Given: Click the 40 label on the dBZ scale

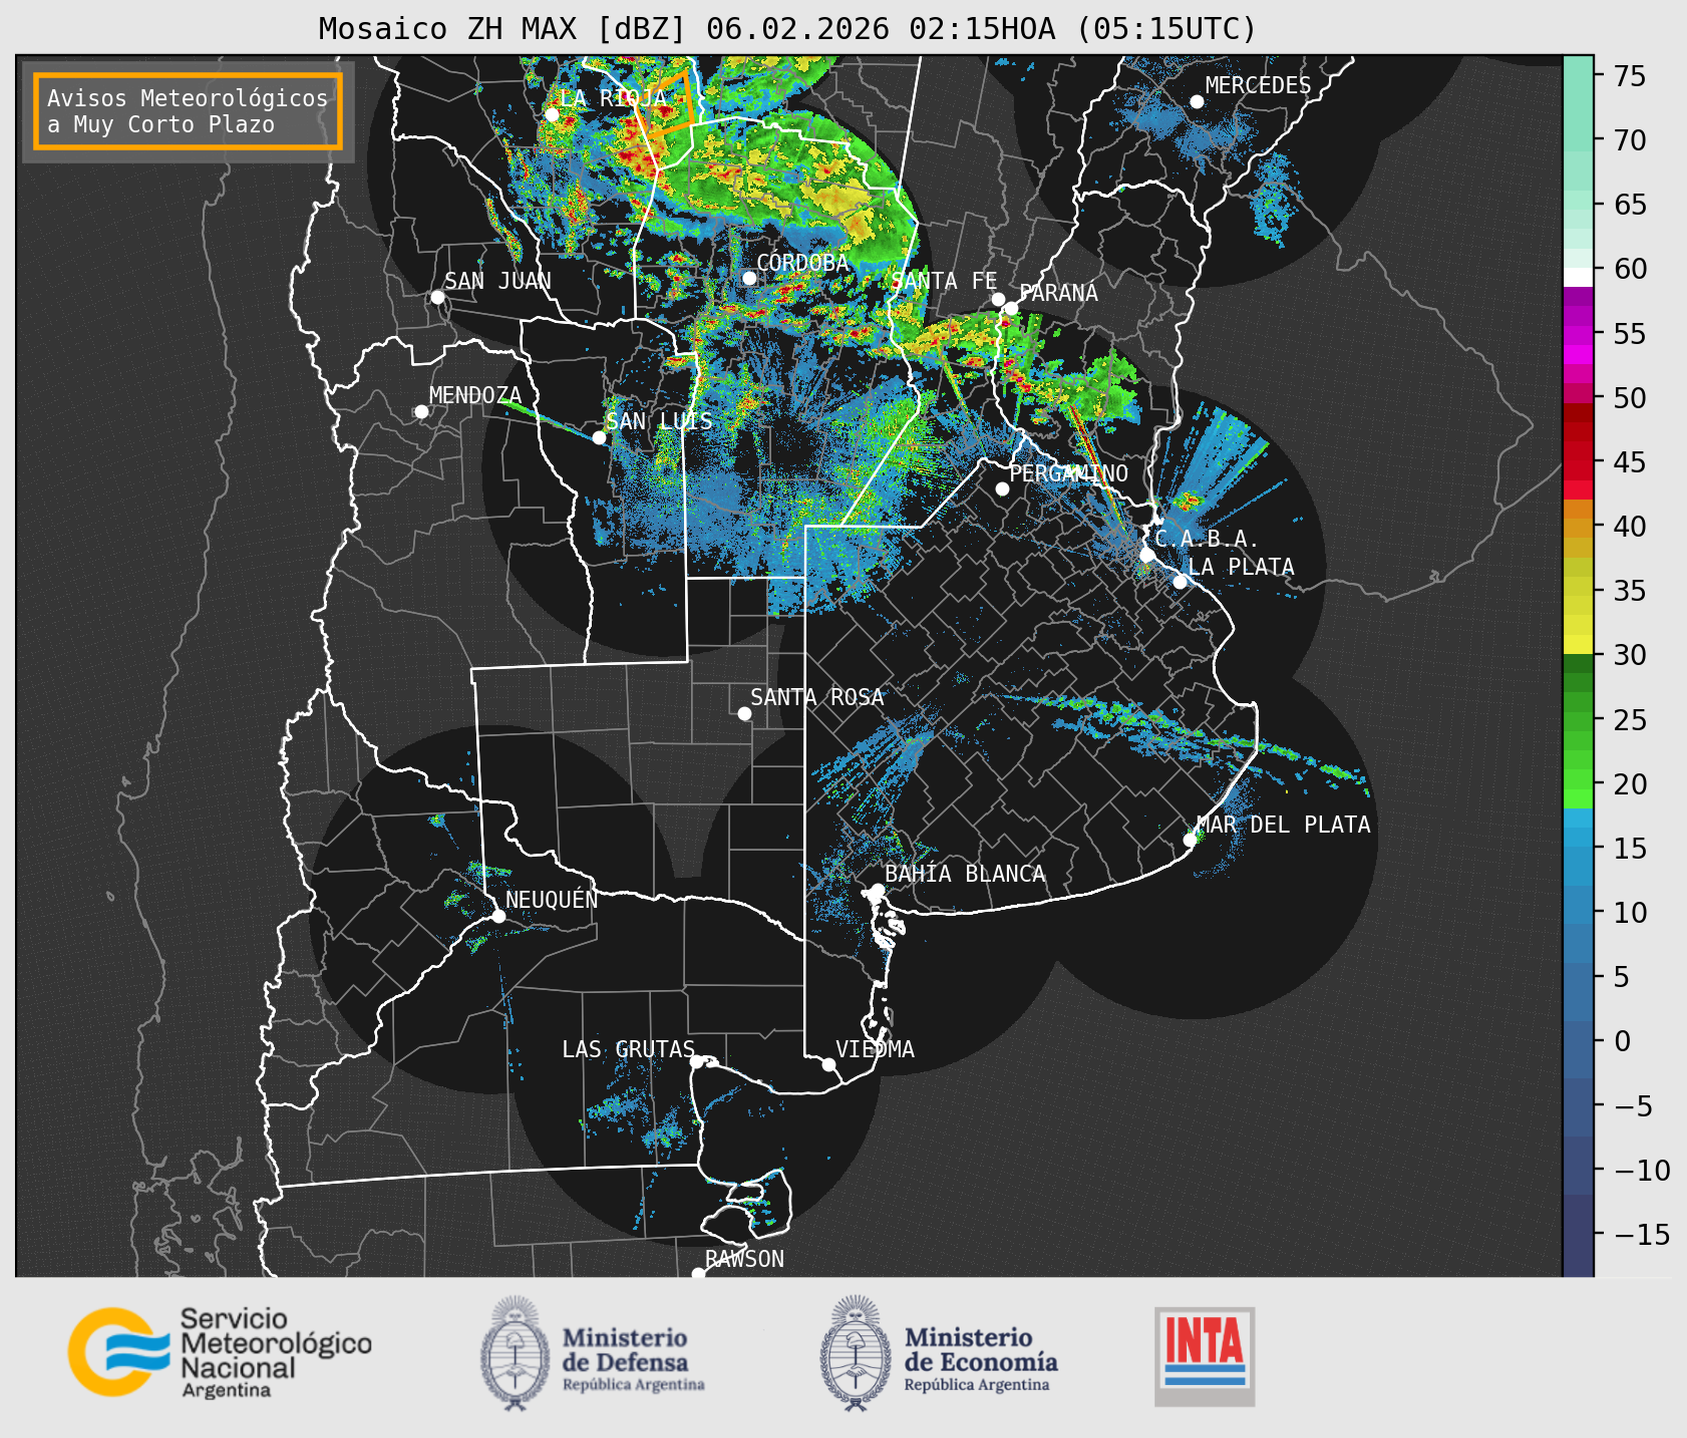Looking at the screenshot, I should (x=1629, y=526).
